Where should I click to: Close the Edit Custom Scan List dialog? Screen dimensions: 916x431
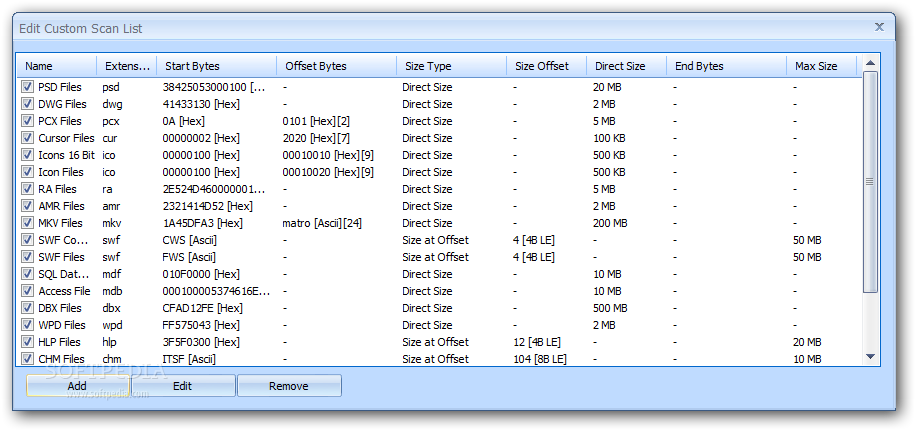click(x=879, y=27)
